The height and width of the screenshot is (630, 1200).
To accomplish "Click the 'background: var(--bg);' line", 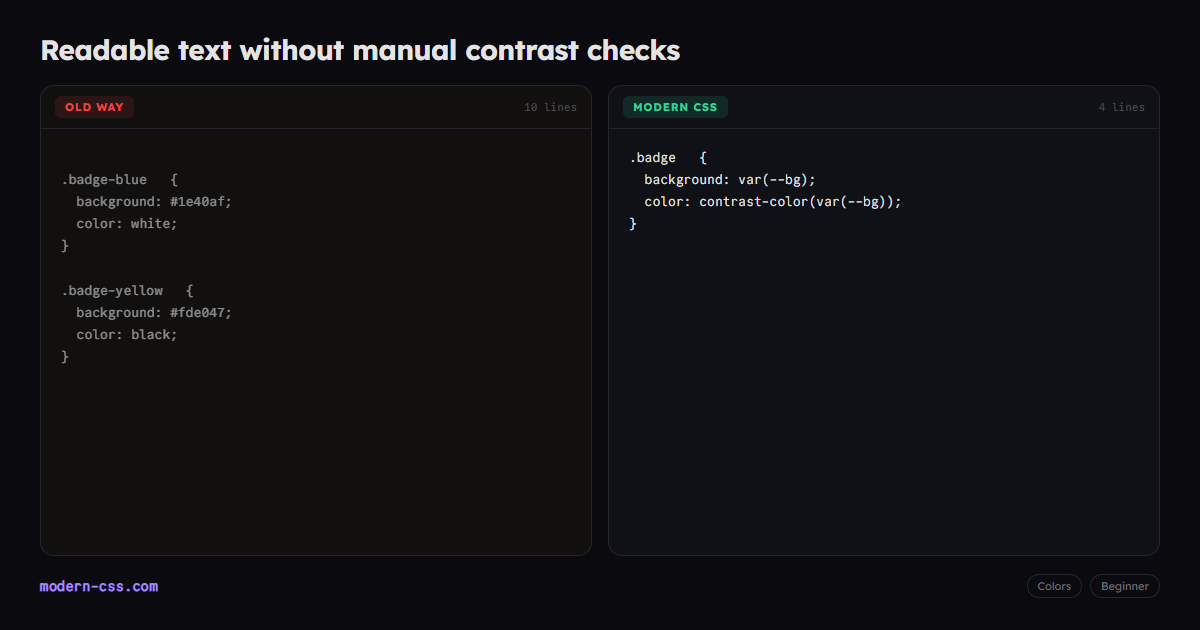I will pyautogui.click(x=730, y=180).
